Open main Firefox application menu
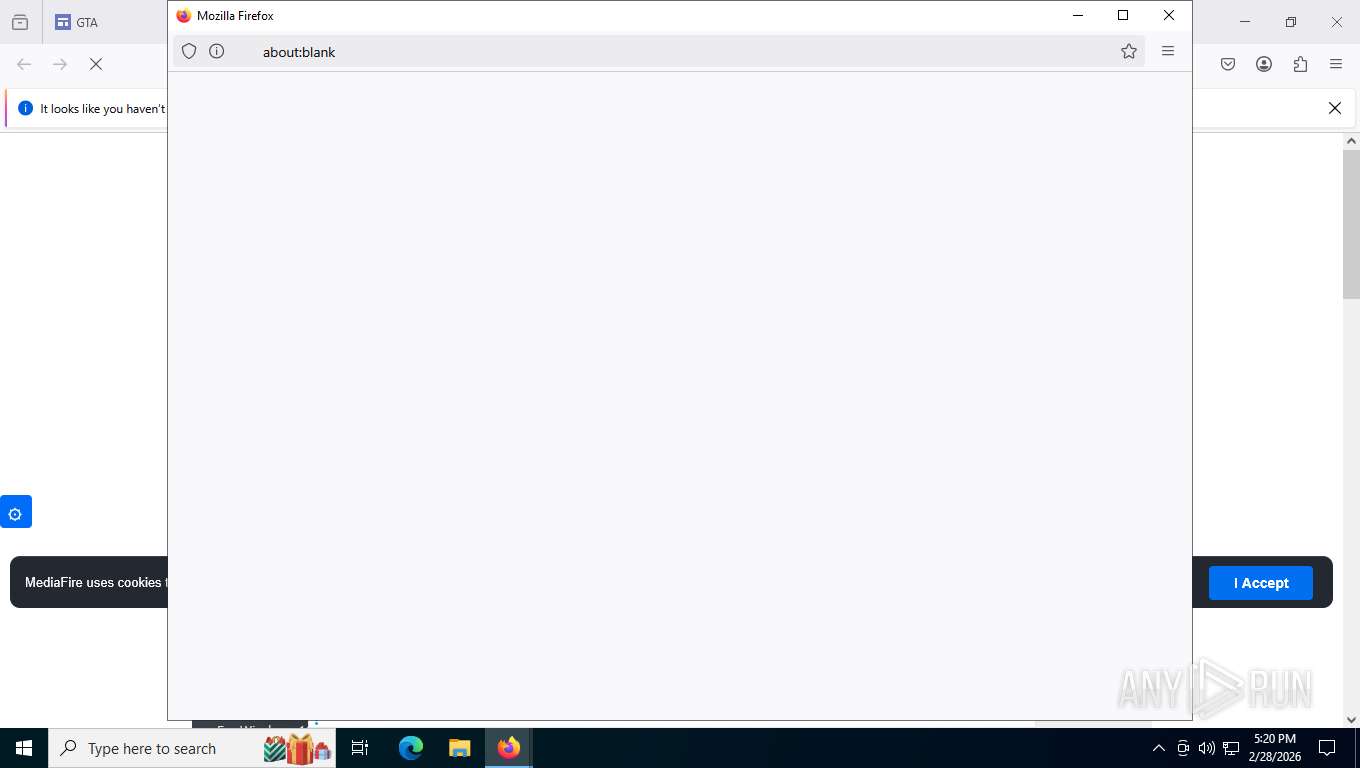Screen dimensions: 1360x768 (1336, 64)
